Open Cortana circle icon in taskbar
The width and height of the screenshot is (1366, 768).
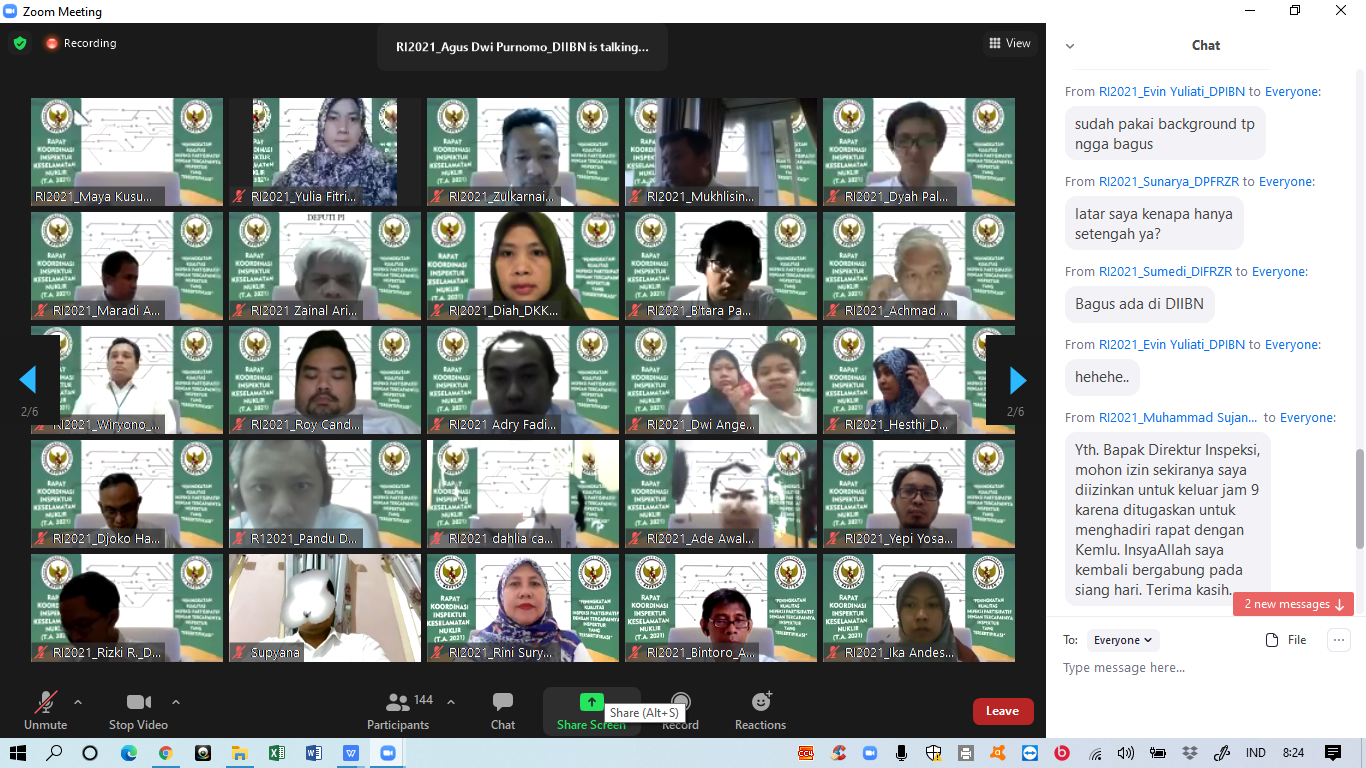tap(90, 753)
